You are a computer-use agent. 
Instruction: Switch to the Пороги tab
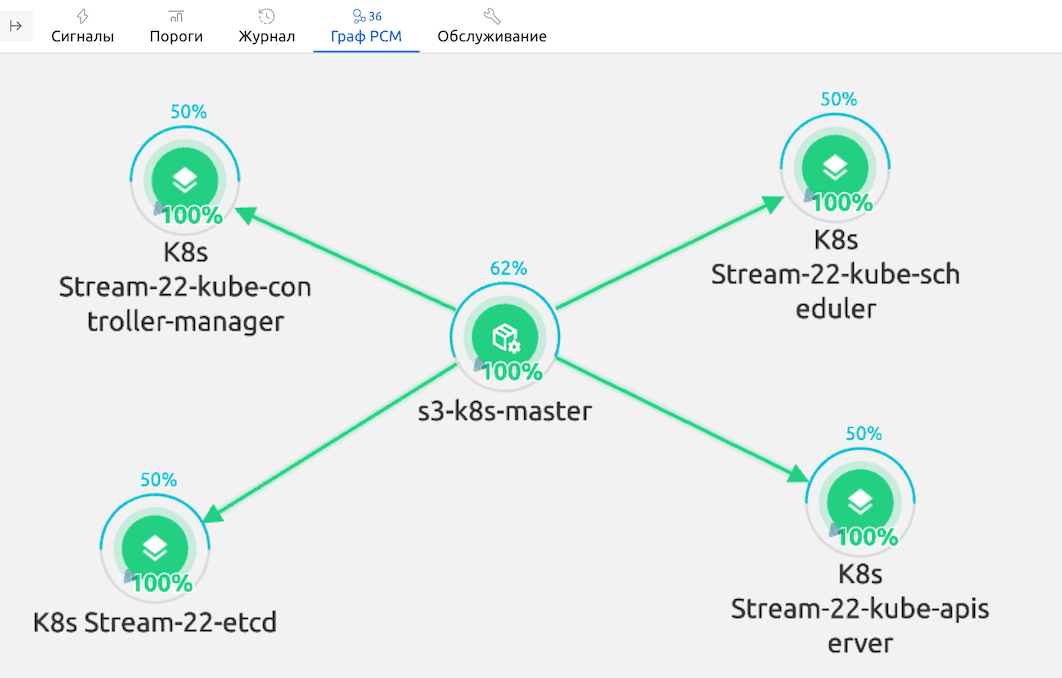click(176, 27)
